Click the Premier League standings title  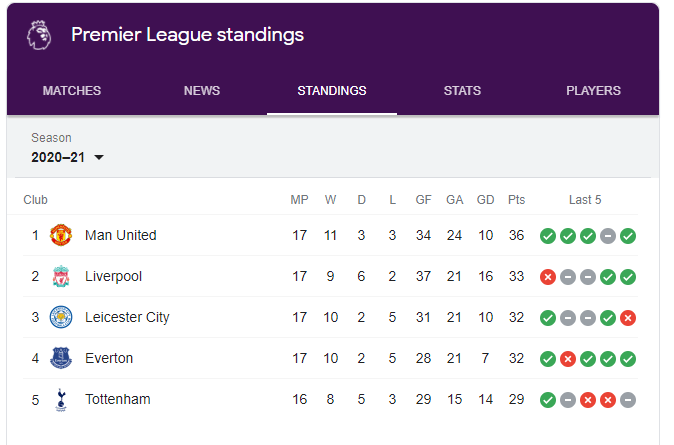click(187, 35)
